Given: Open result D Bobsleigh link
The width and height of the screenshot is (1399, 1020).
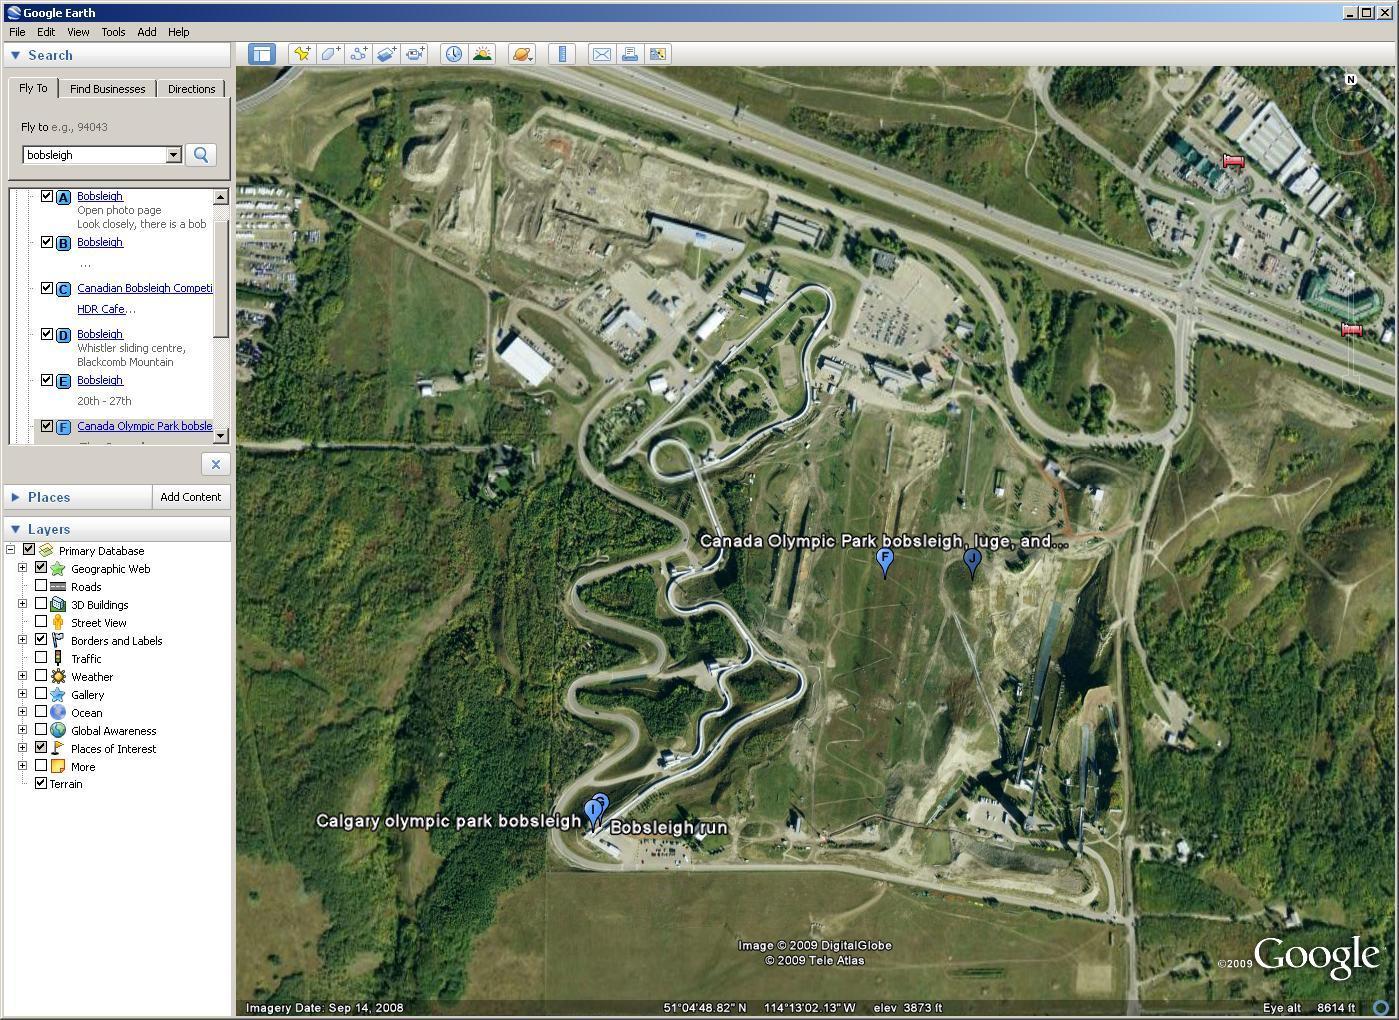Looking at the screenshot, I should coord(100,334).
